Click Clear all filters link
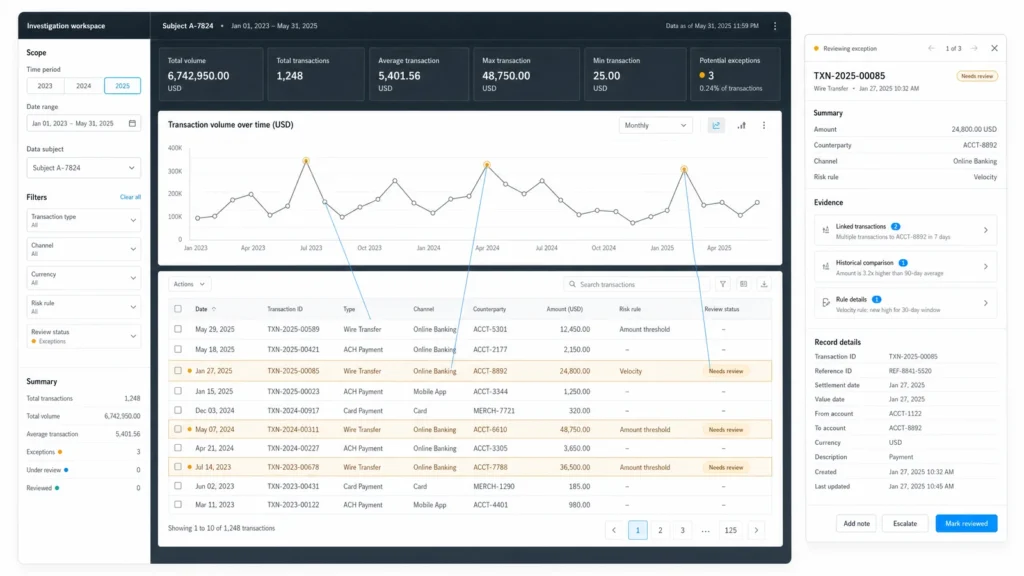Image resolution: width=1024 pixels, height=576 pixels. pos(130,197)
